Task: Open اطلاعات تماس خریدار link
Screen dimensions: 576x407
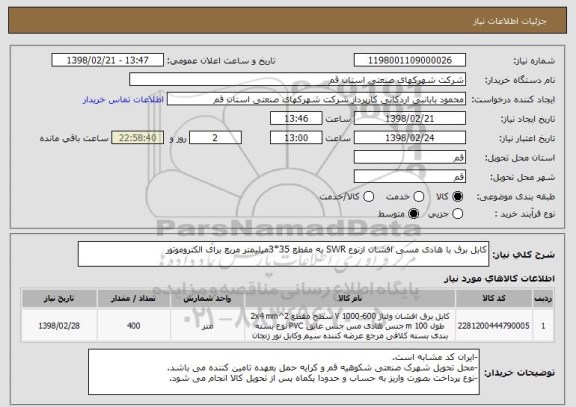Action: [x=123, y=100]
